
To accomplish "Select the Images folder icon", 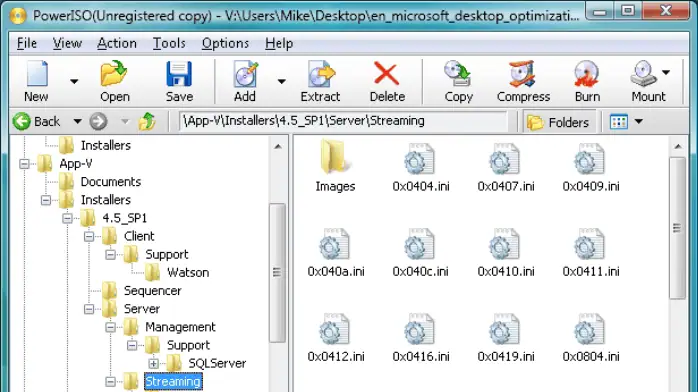I will (x=335, y=166).
